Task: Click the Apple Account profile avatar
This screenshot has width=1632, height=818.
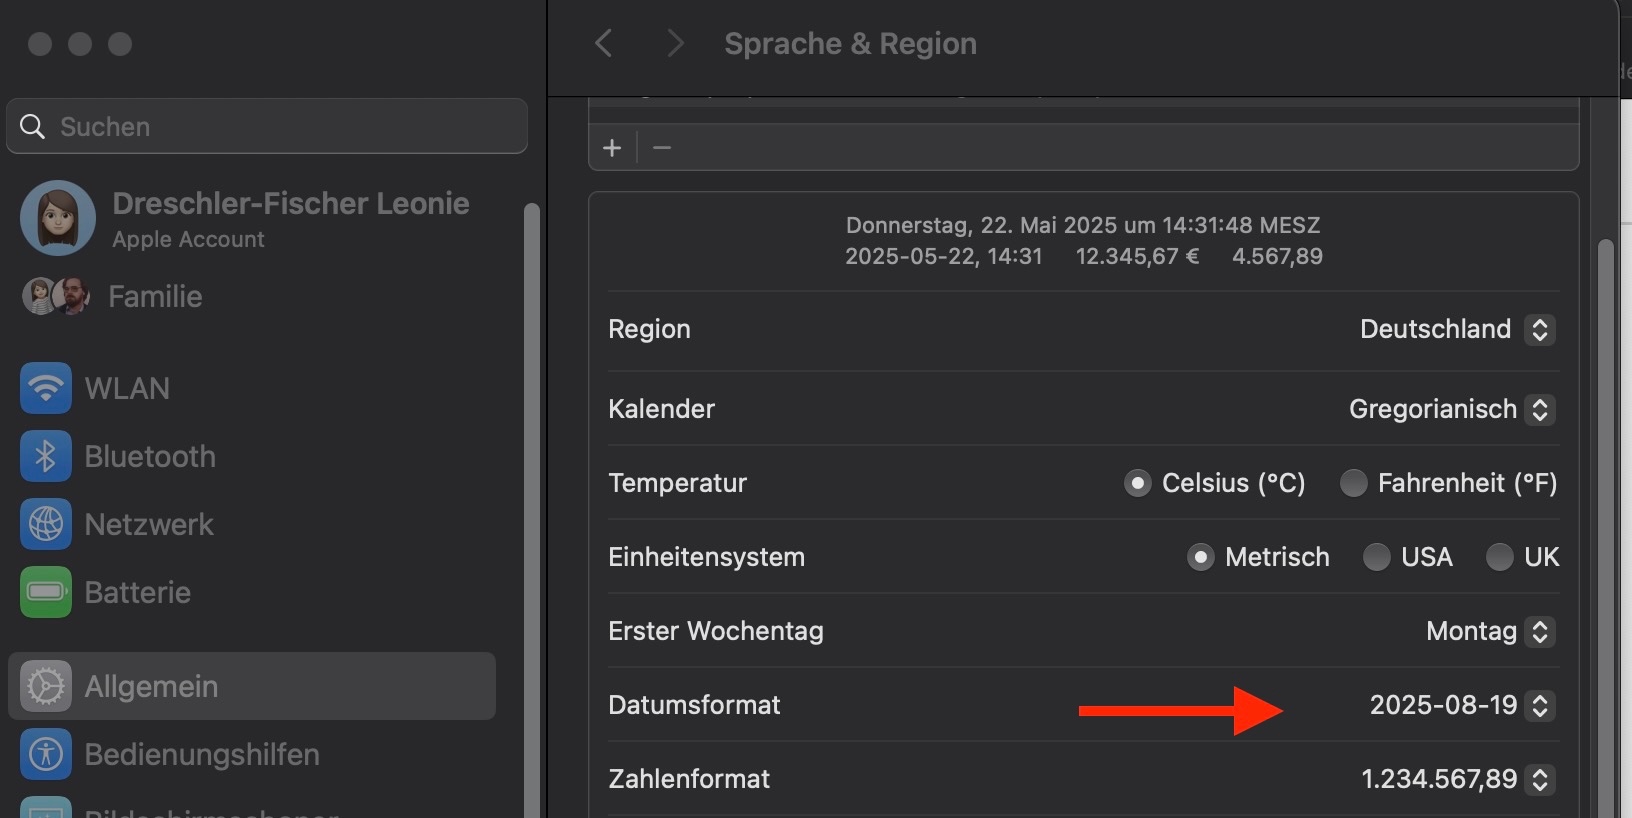Action: (x=58, y=218)
